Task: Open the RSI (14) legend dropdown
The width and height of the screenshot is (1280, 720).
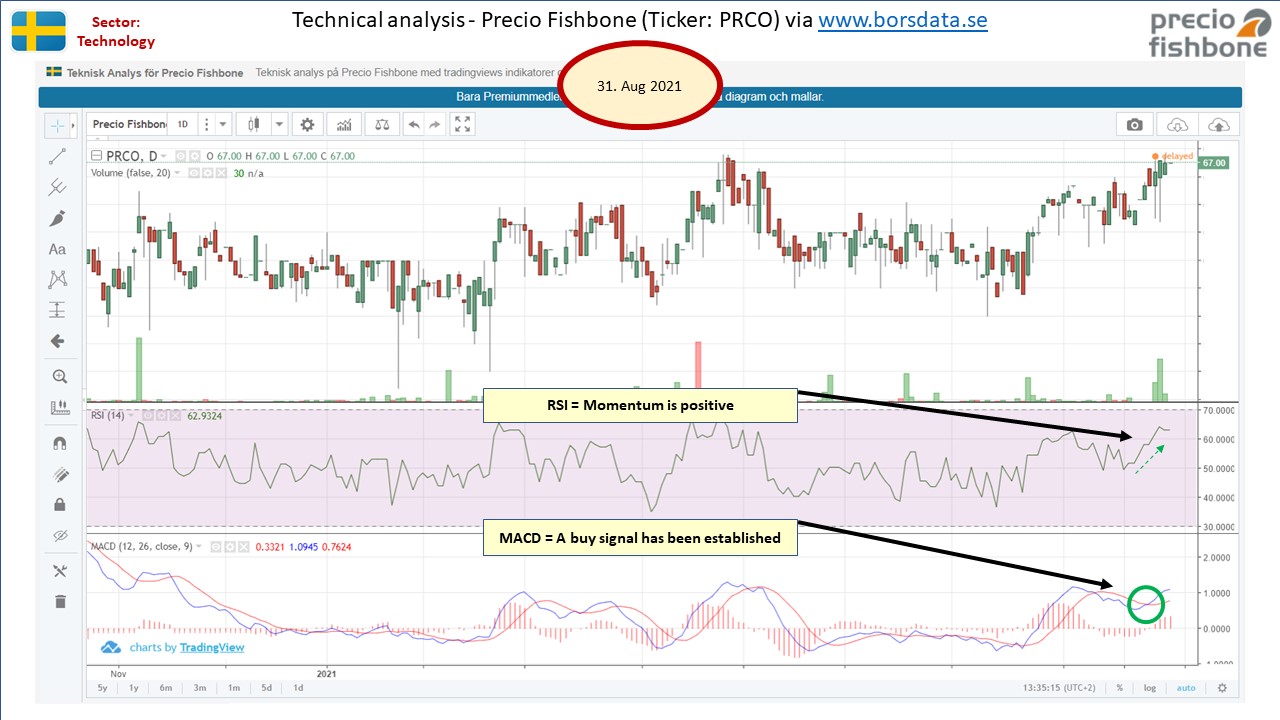Action: point(132,415)
